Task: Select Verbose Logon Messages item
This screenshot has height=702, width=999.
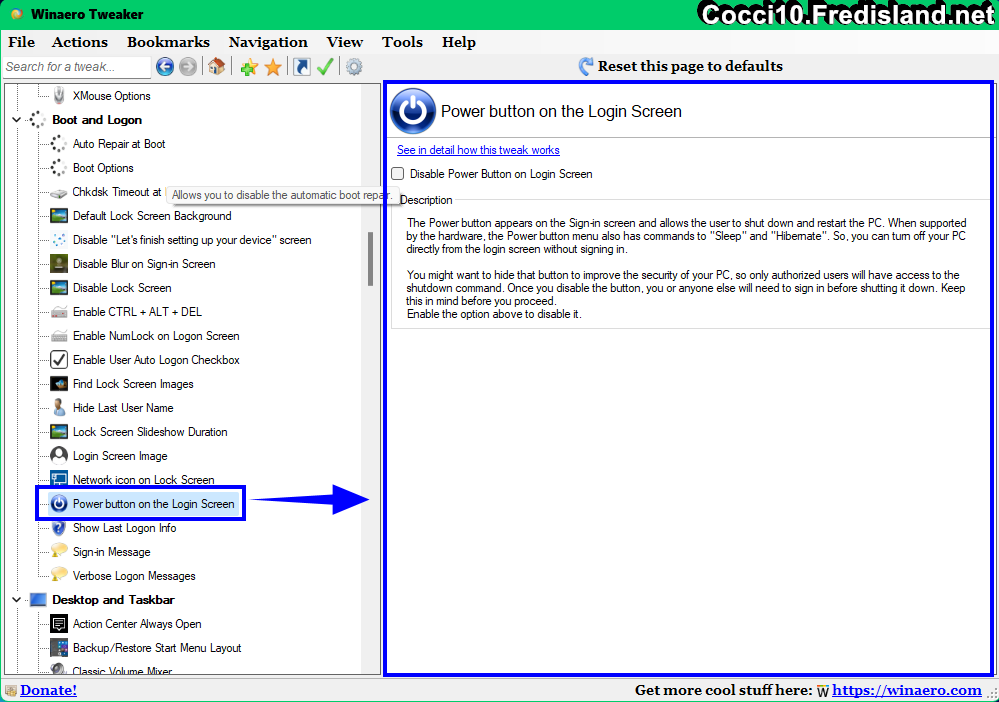Action: pyautogui.click(x=134, y=576)
